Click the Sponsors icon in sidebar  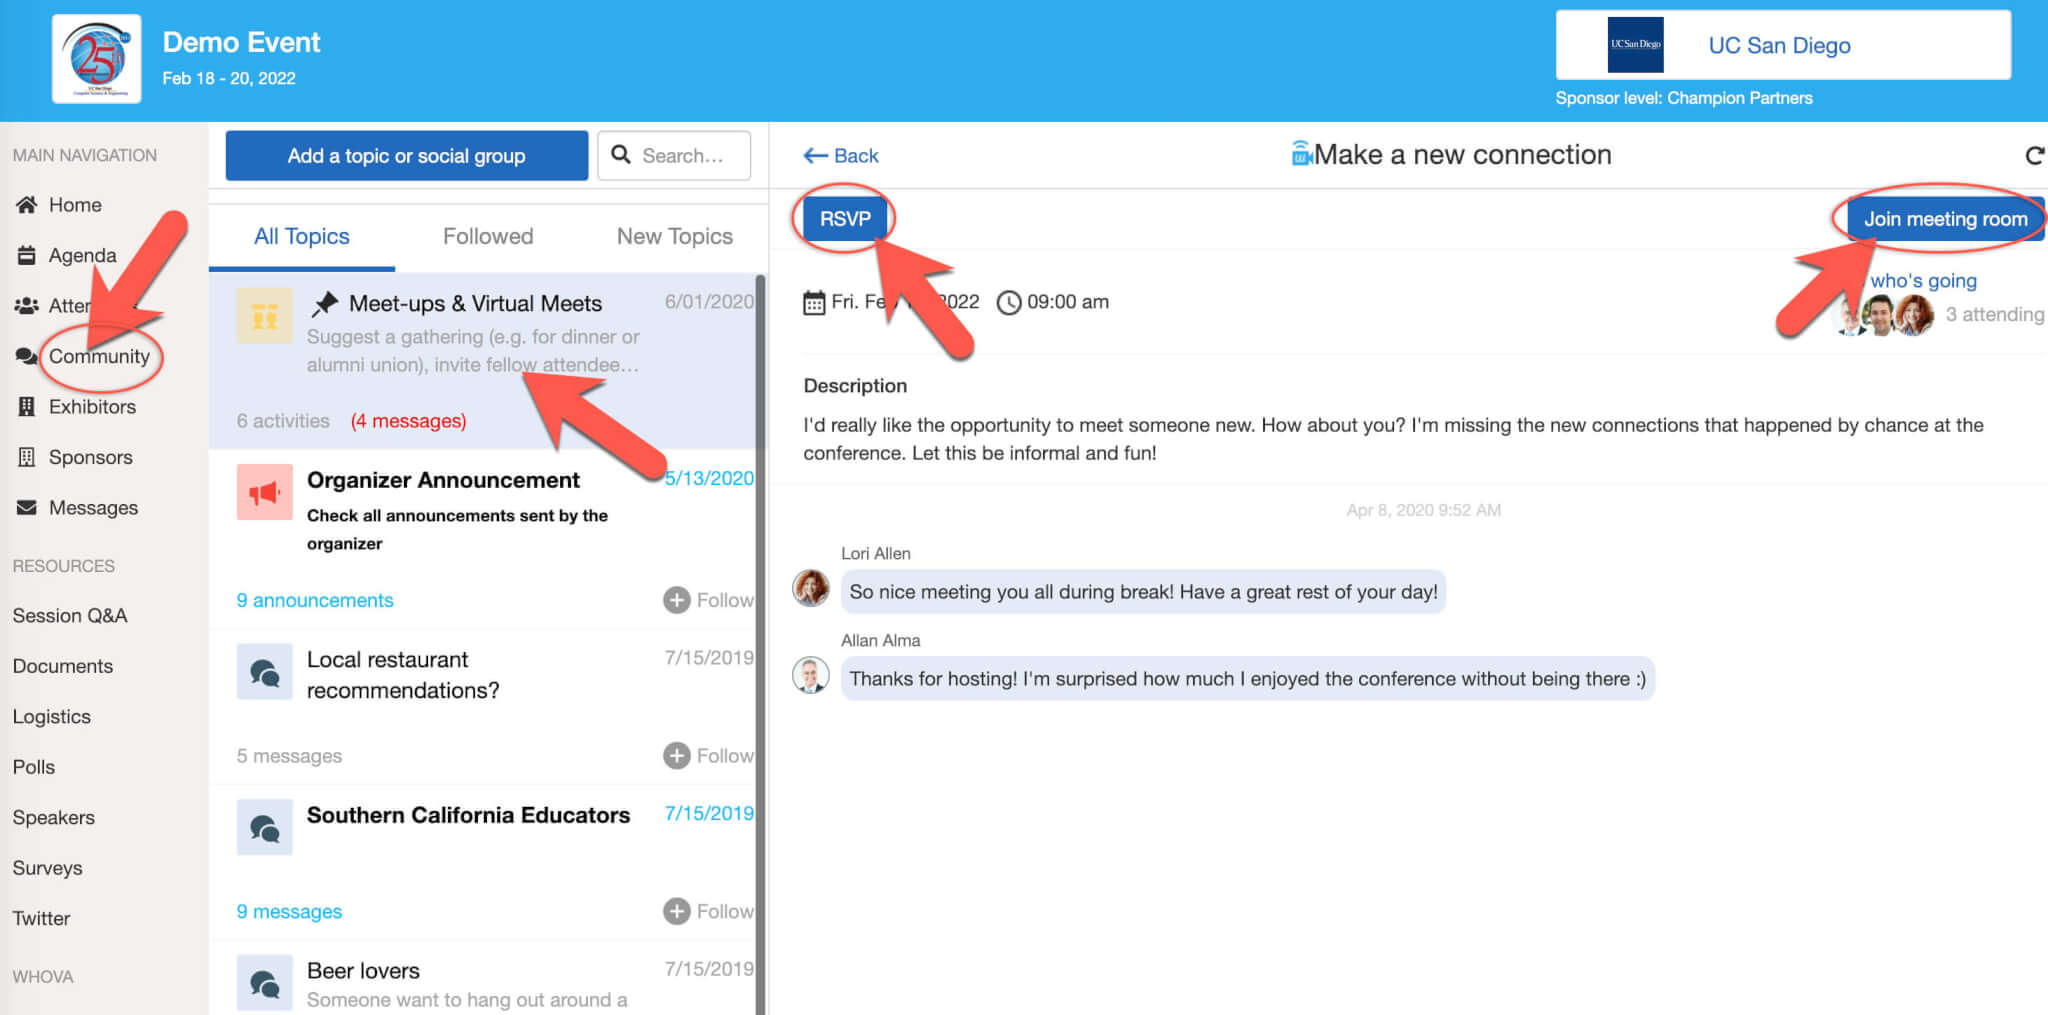[27, 457]
